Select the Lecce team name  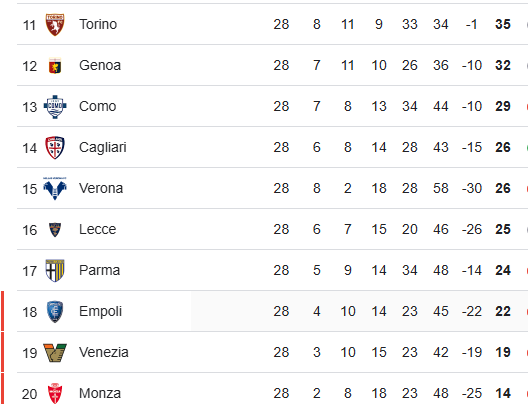tap(98, 229)
